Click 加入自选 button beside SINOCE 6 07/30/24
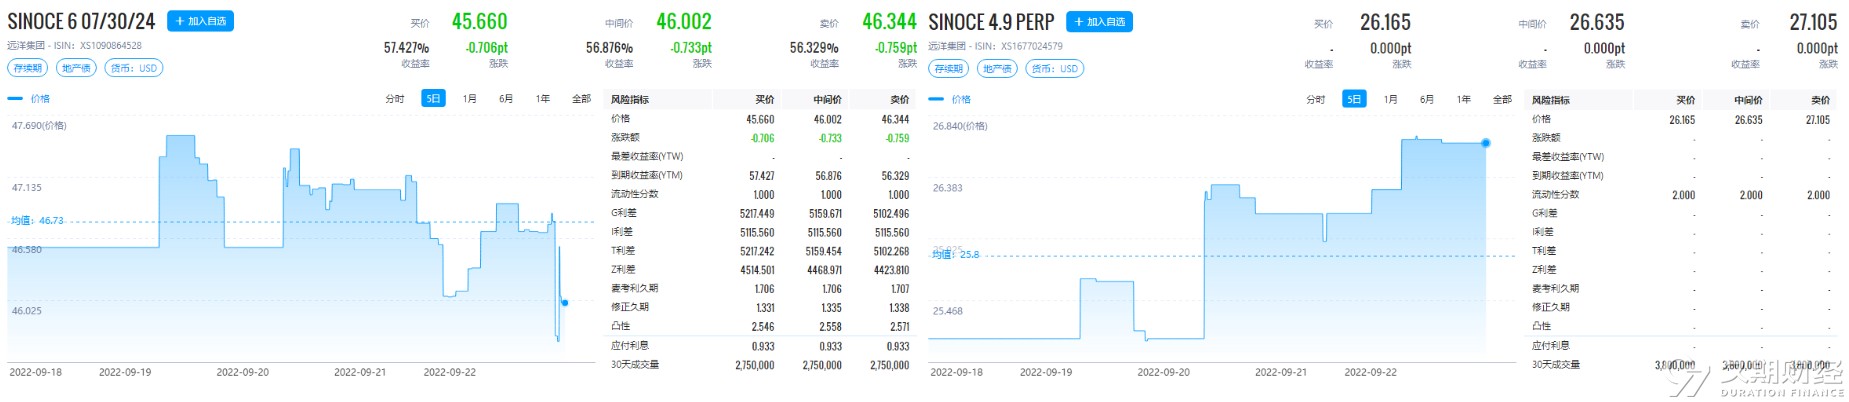Viewport: 1849px width, 402px height. click(200, 21)
